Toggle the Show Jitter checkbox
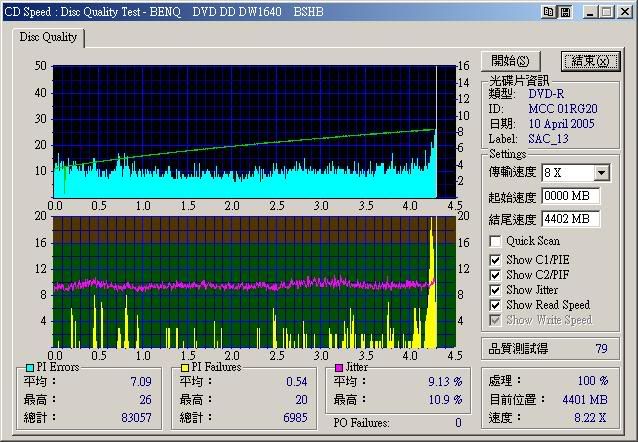This screenshot has width=638, height=442. tap(495, 290)
